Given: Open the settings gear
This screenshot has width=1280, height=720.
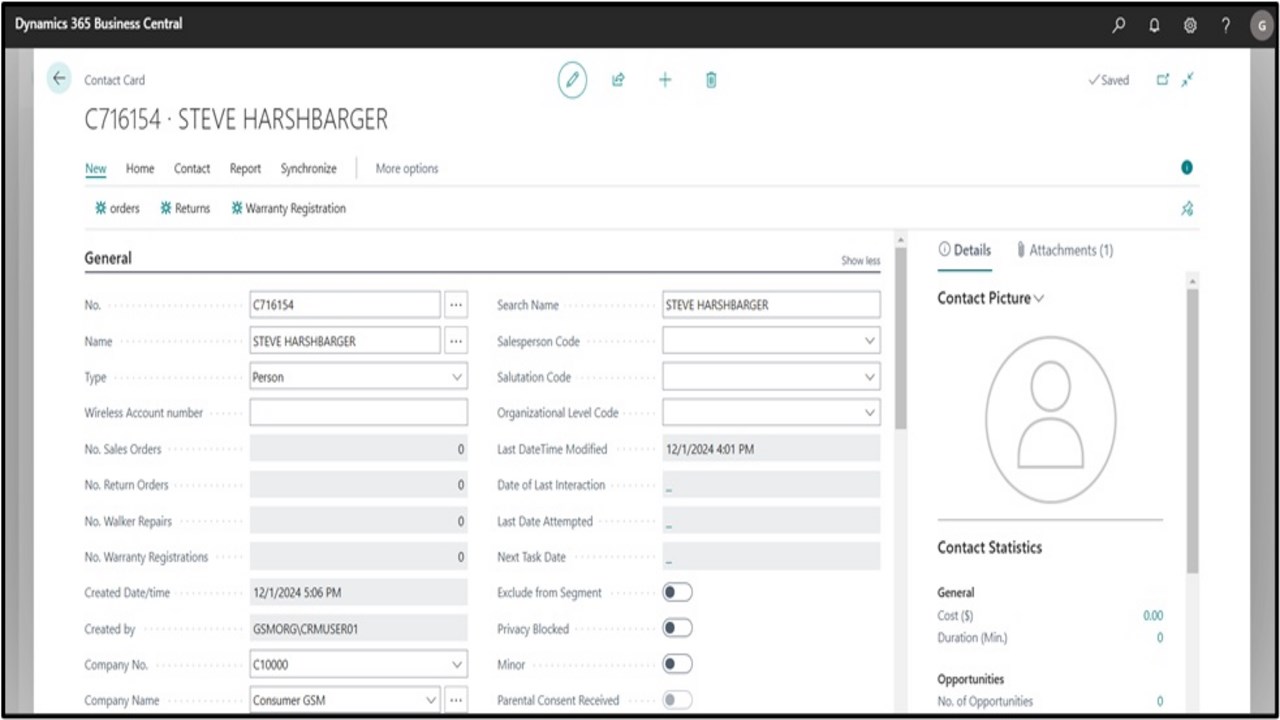Looking at the screenshot, I should click(1190, 25).
